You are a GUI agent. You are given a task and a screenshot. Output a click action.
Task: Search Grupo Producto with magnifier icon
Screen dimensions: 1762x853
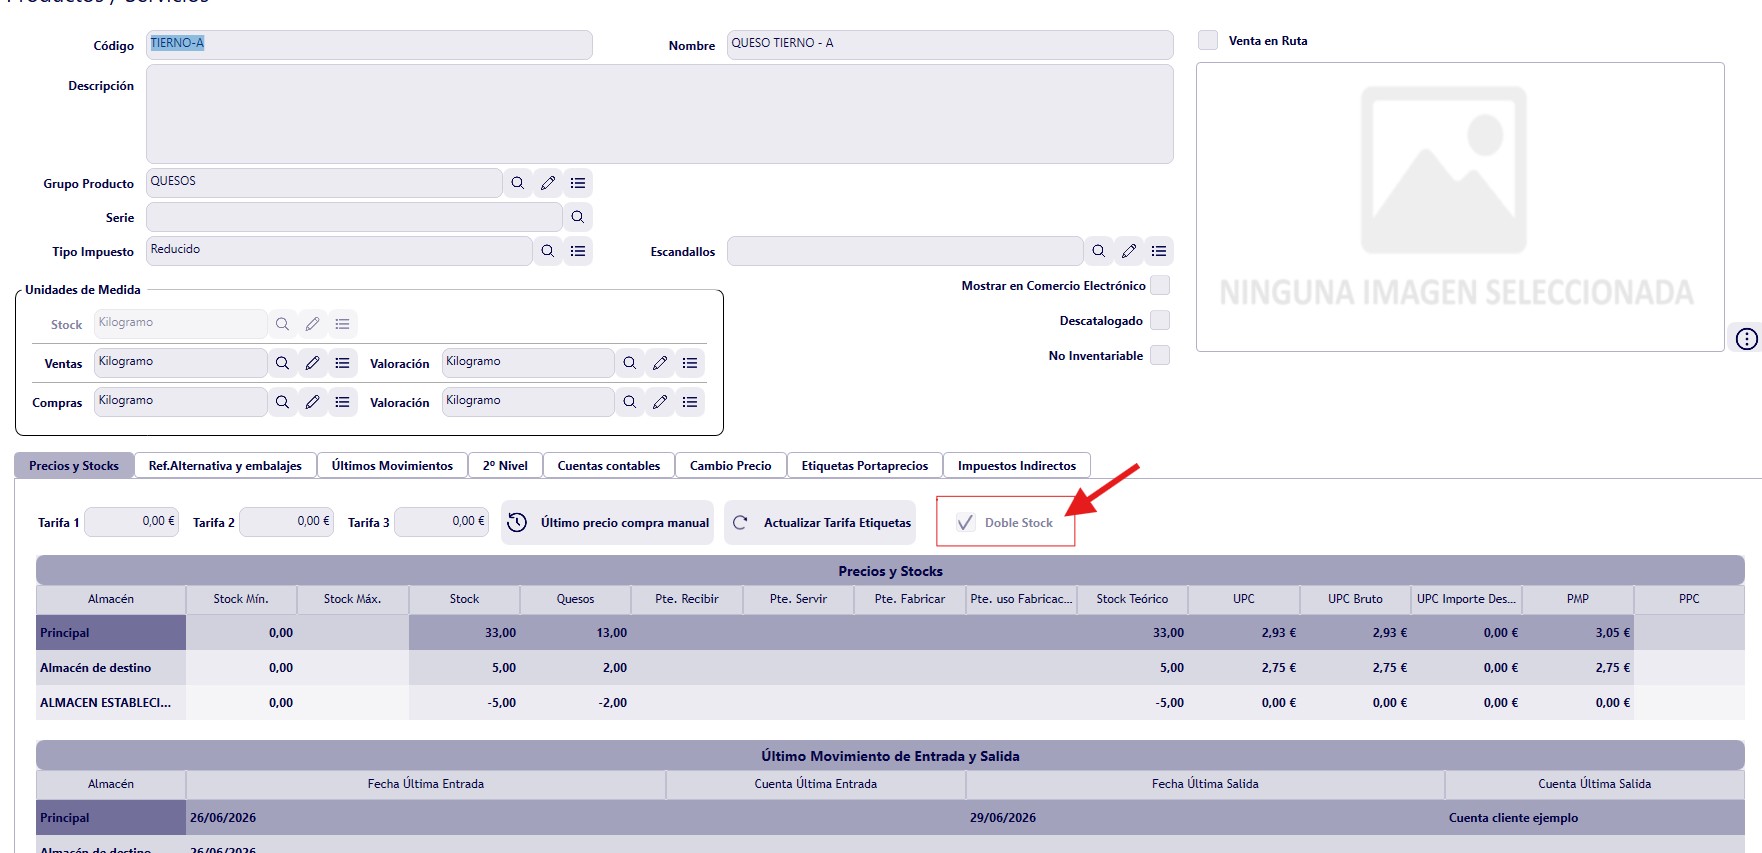click(x=518, y=183)
